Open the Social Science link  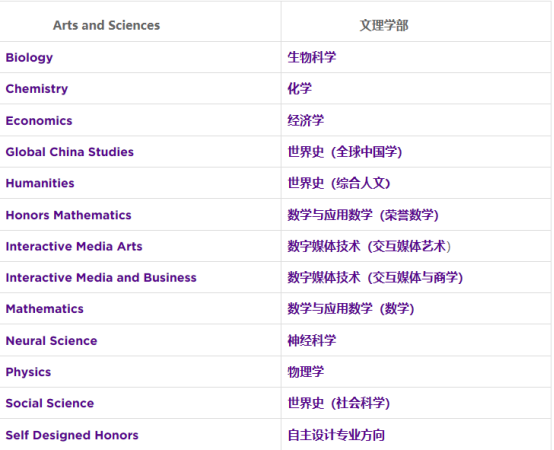pyautogui.click(x=50, y=403)
